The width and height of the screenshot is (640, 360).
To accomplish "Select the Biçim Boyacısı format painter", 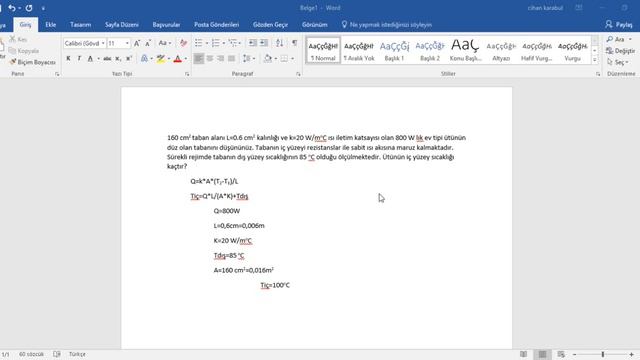I will [32, 62].
